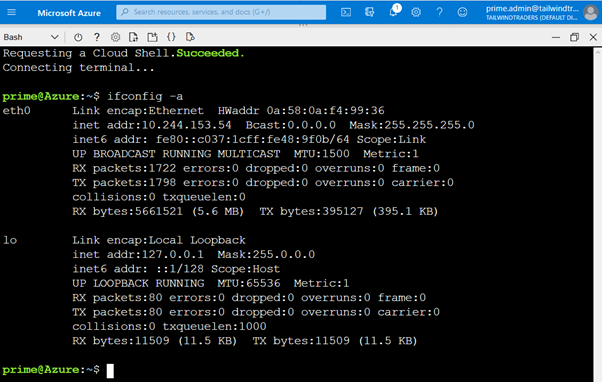Close the Cloud Shell pane
This screenshot has height=382, width=602.
pyautogui.click(x=593, y=37)
